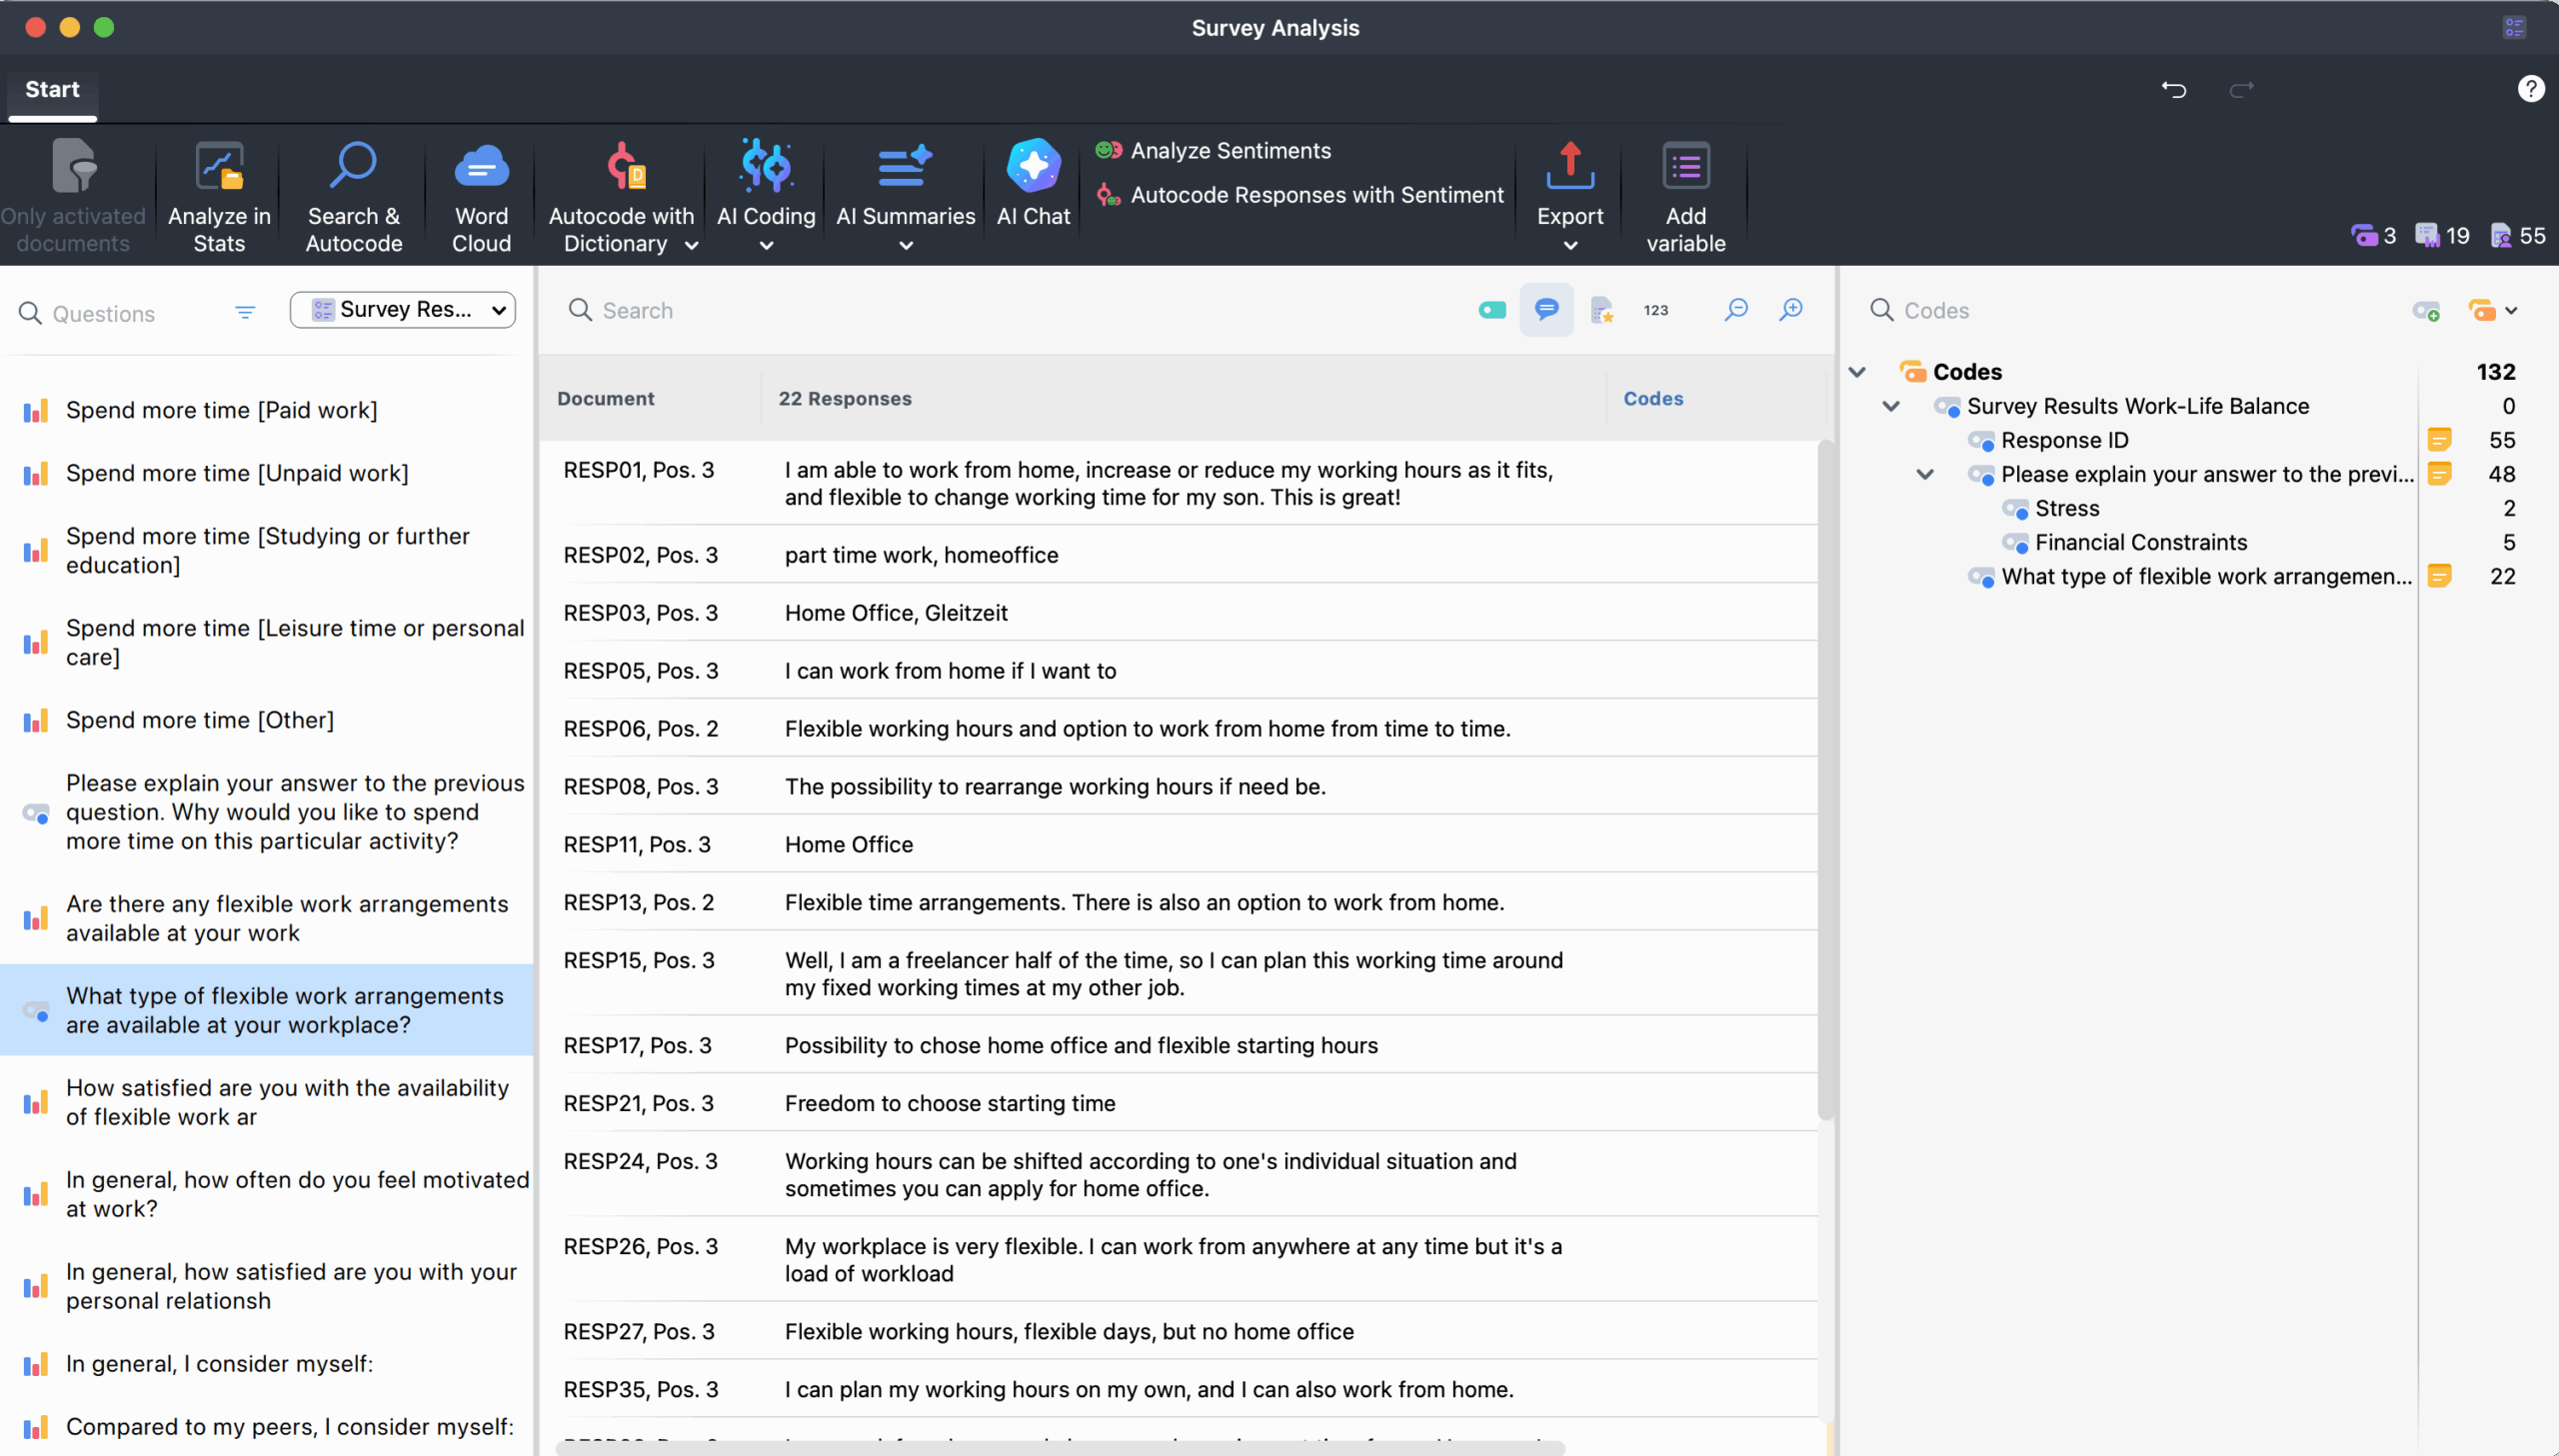This screenshot has height=1456, width=2559.
Task: Zoom in on the responses text
Action: (1790, 310)
